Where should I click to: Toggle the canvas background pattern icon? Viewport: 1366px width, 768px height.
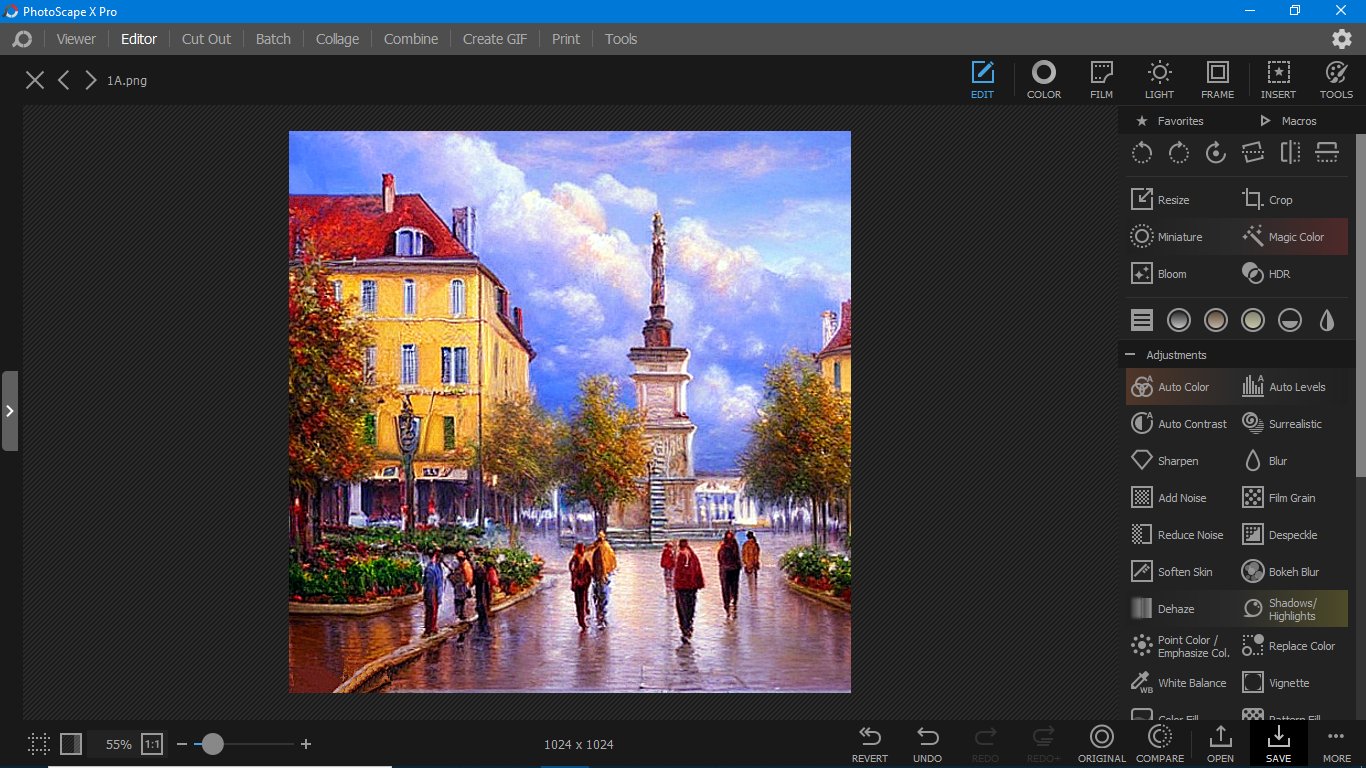pos(71,744)
